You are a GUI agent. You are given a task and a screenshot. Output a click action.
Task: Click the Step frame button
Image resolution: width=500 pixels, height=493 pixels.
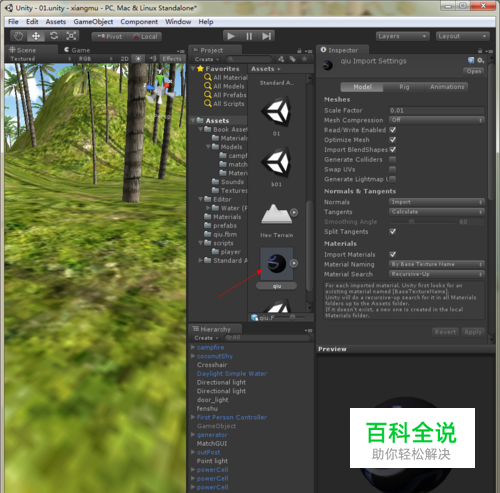click(266, 36)
